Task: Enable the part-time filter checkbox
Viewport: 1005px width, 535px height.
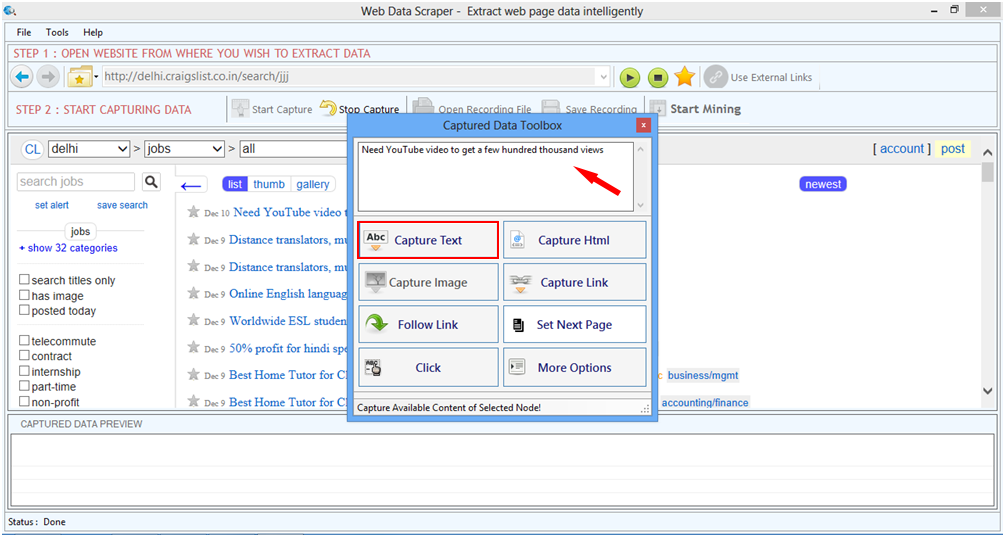Action: (24, 386)
